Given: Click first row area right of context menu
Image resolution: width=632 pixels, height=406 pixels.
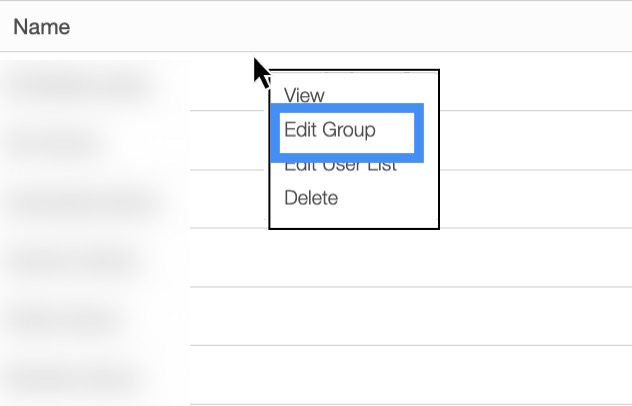Looking at the screenshot, I should [x=535, y=82].
